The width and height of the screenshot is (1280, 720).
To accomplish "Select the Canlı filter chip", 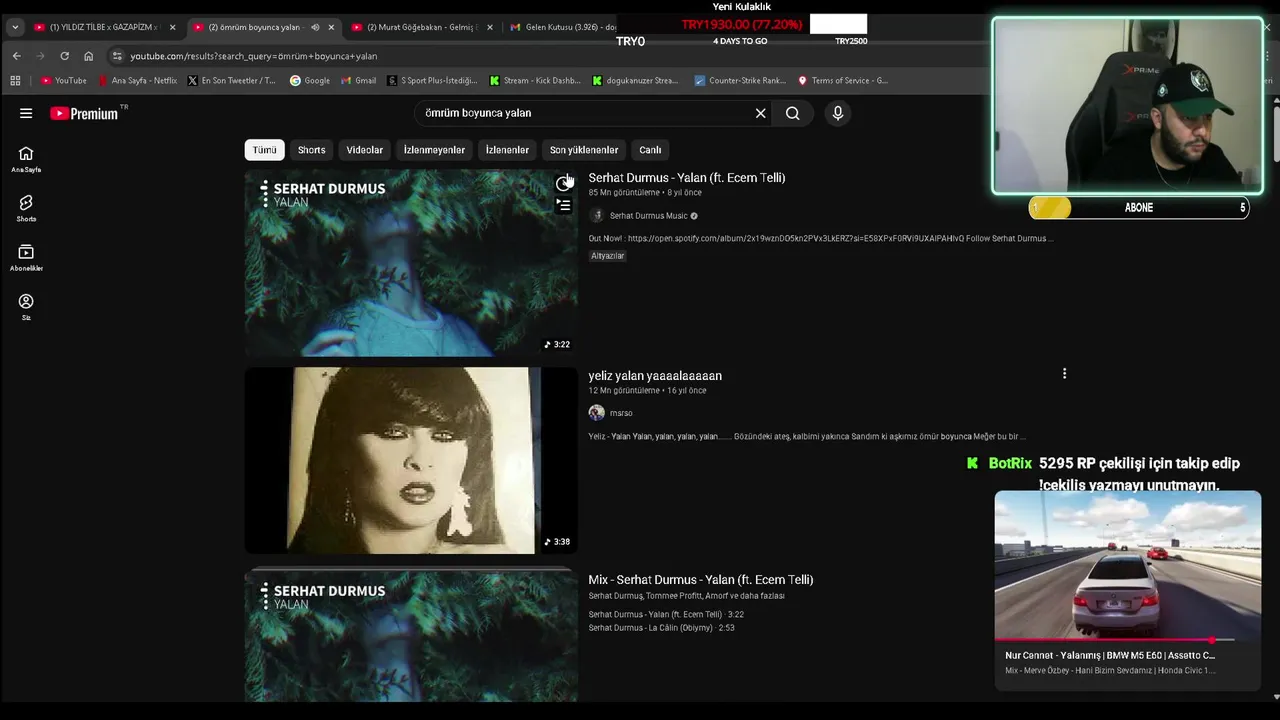I will click(x=650, y=150).
